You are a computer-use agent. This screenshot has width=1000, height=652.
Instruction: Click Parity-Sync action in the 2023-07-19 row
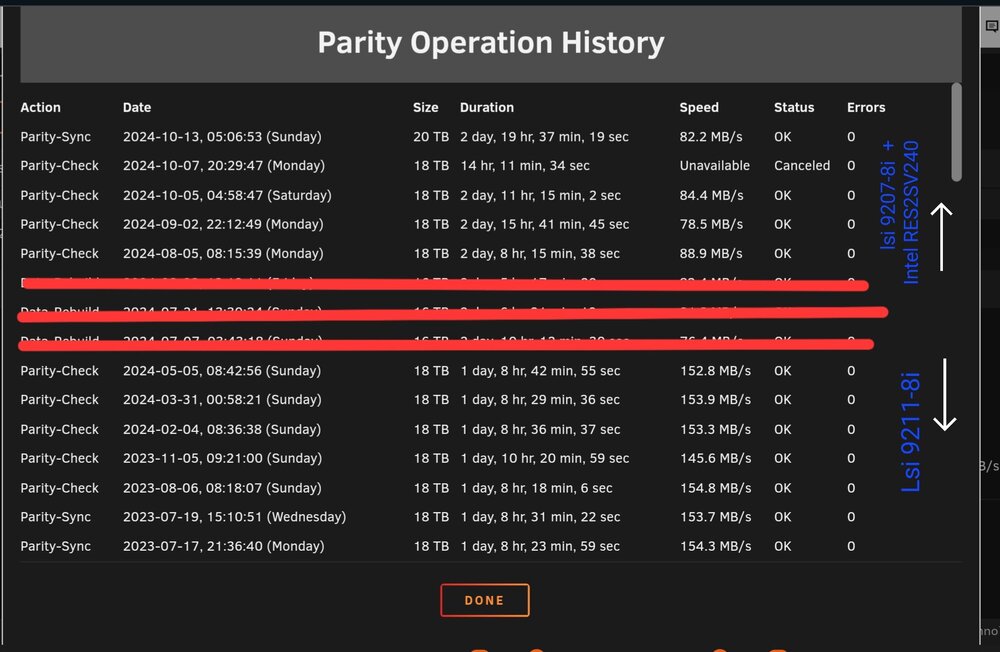click(55, 517)
